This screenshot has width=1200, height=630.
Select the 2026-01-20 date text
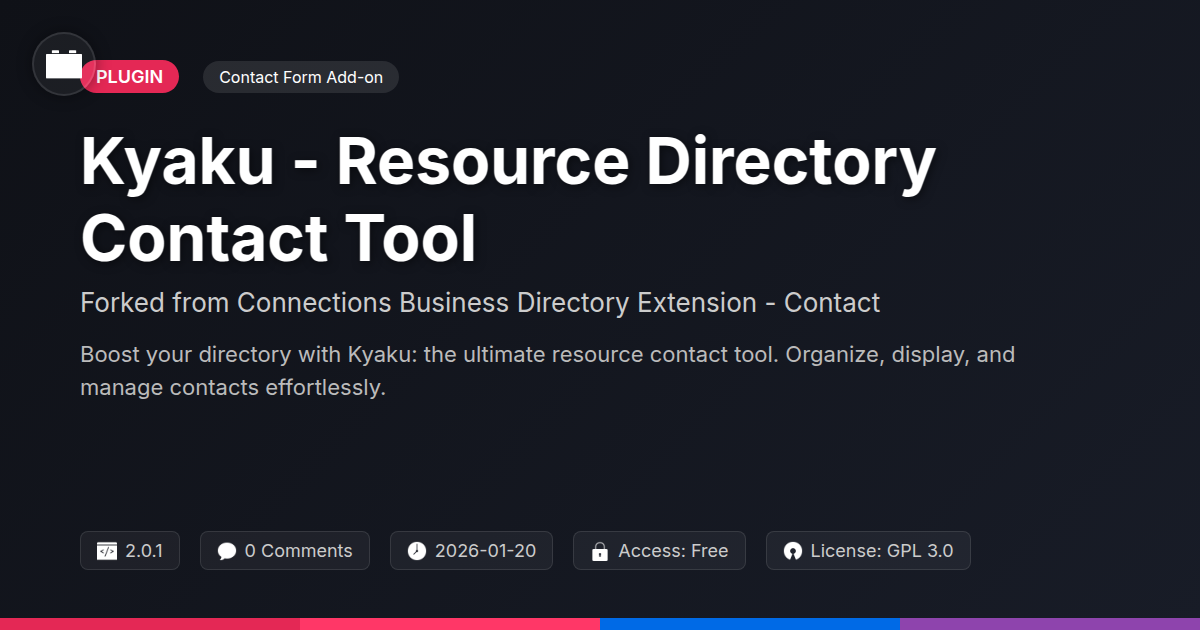click(x=485, y=551)
